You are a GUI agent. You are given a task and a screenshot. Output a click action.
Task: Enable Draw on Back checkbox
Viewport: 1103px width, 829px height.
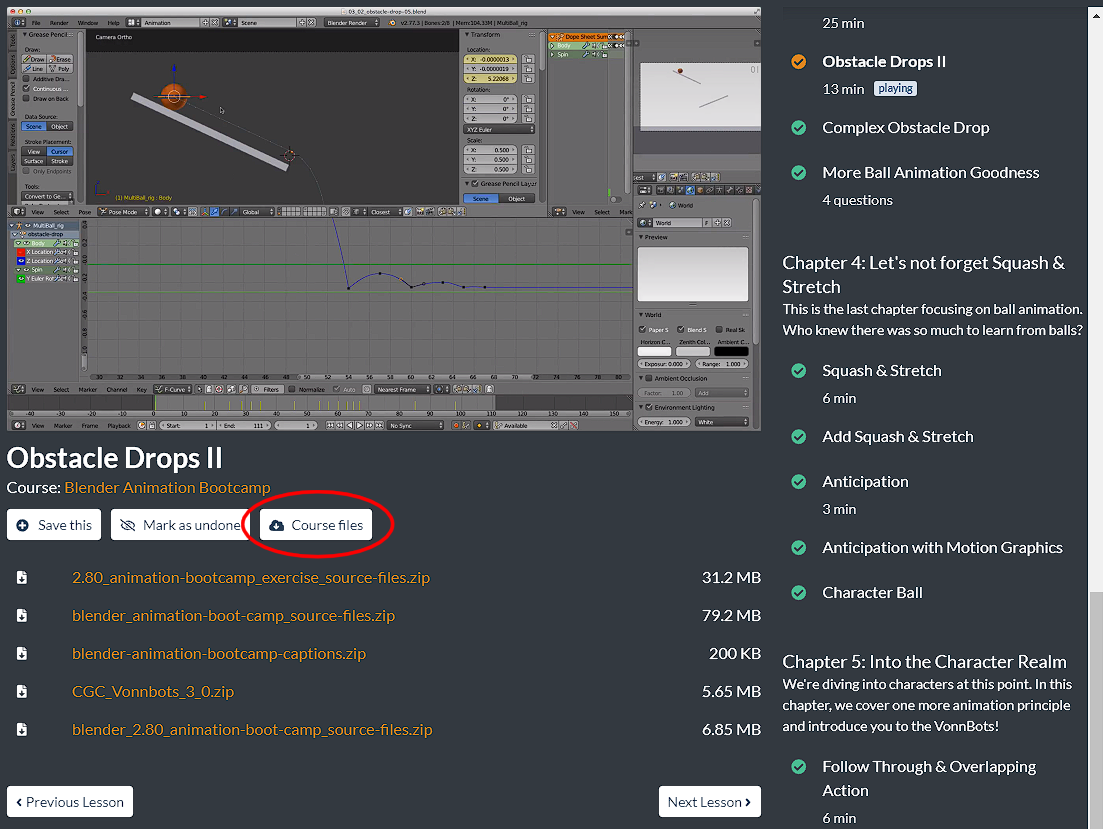point(27,99)
